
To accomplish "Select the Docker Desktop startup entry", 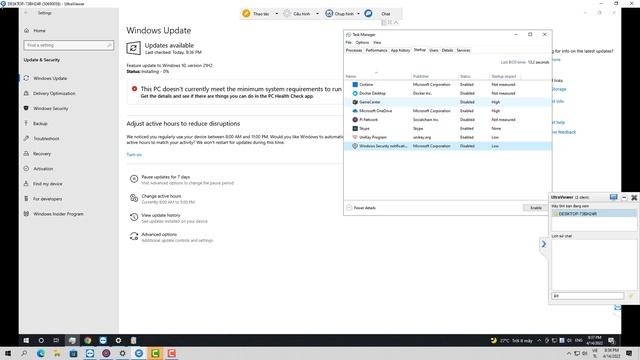I will click(x=448, y=93).
